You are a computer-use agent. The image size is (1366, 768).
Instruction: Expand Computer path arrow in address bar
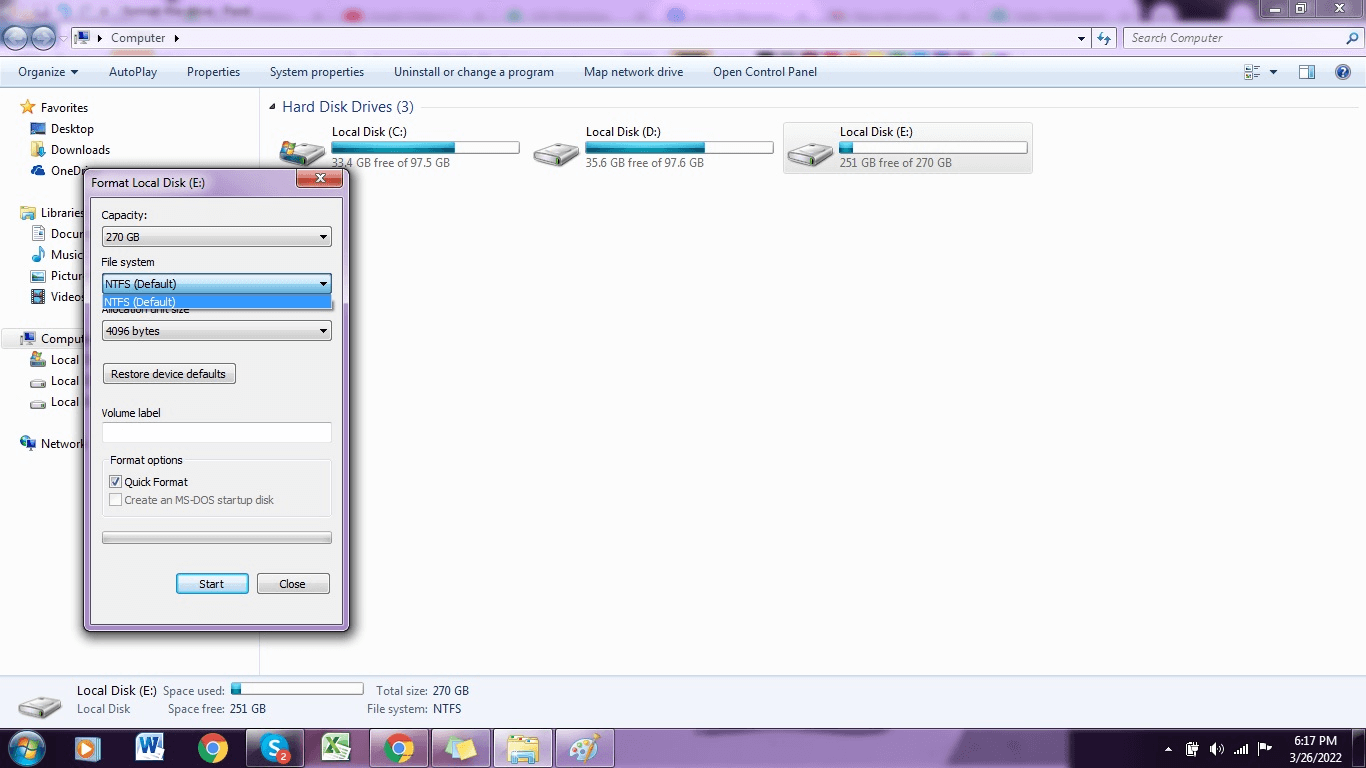click(x=177, y=38)
